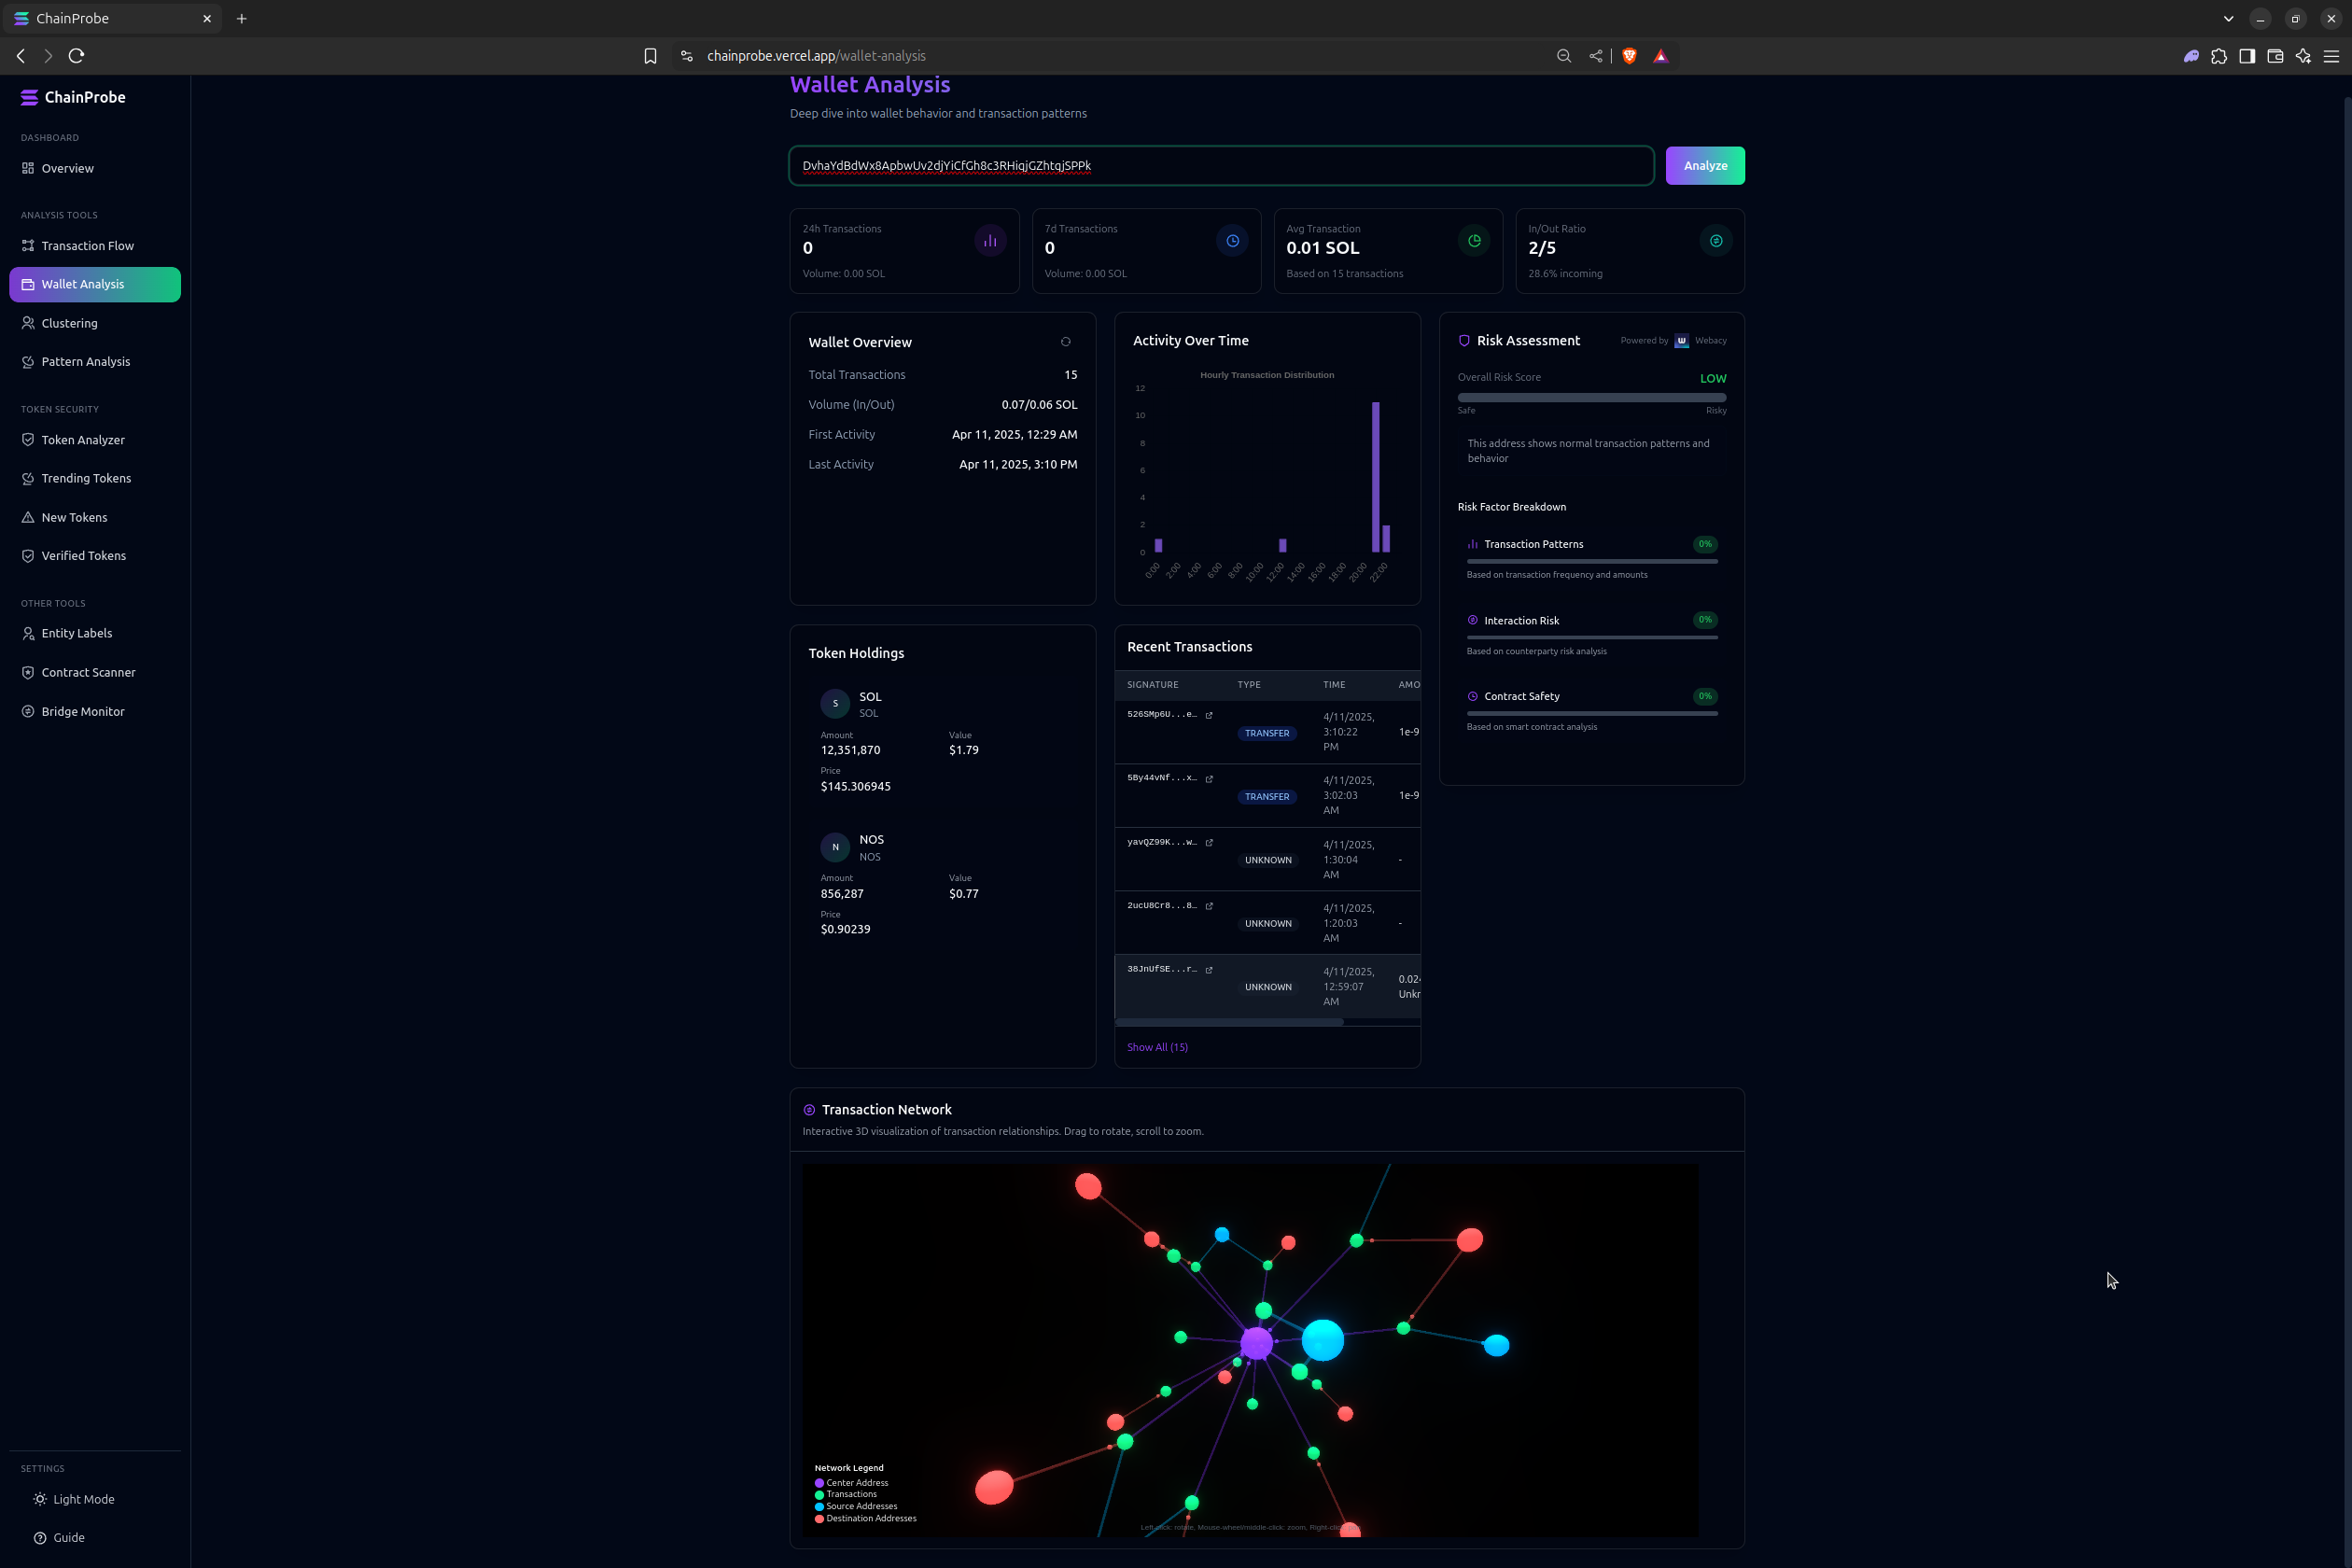Viewport: 2352px width, 1568px height.
Task: Open Transaction Flow tool
Action: 95,246
